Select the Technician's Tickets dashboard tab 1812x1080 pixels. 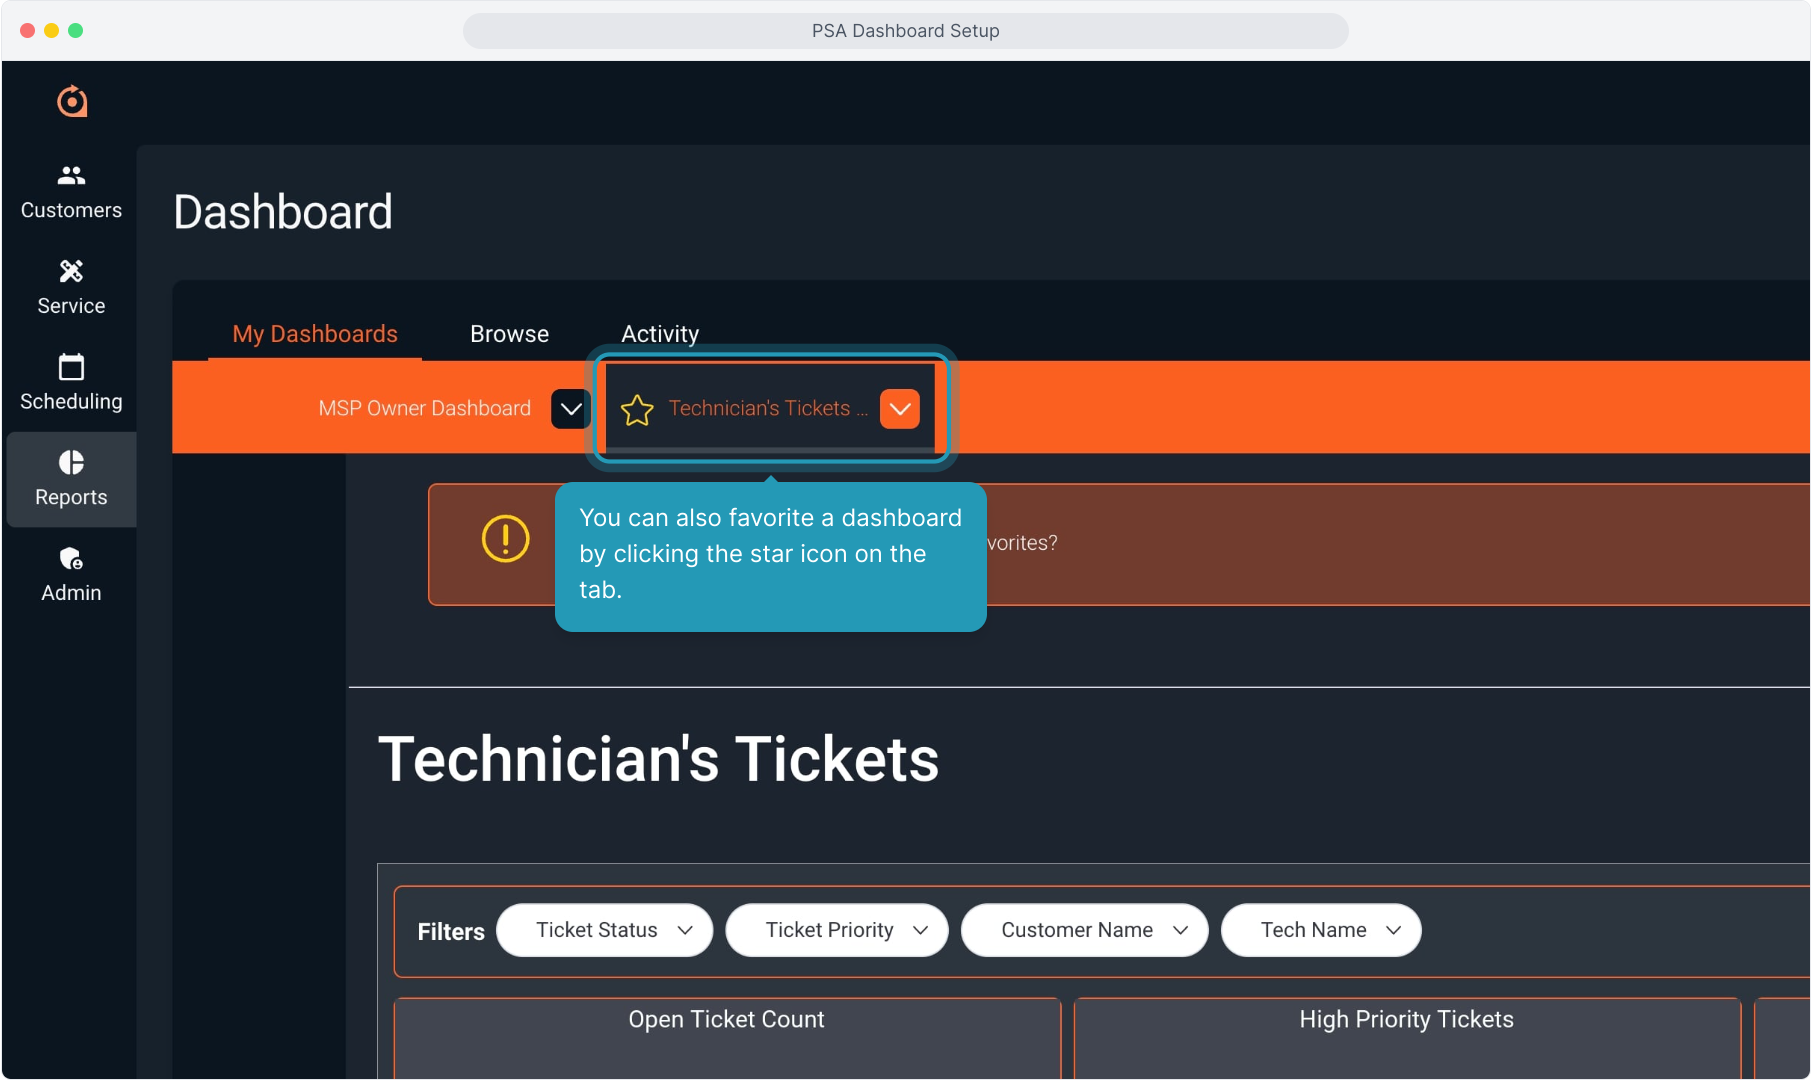[x=759, y=409]
